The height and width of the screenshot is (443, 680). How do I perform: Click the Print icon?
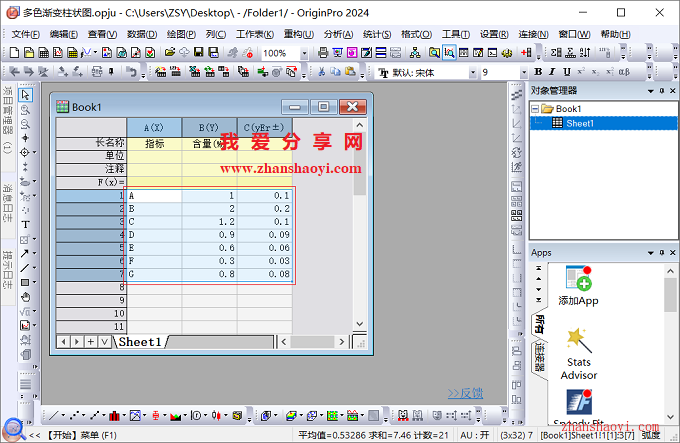(323, 53)
